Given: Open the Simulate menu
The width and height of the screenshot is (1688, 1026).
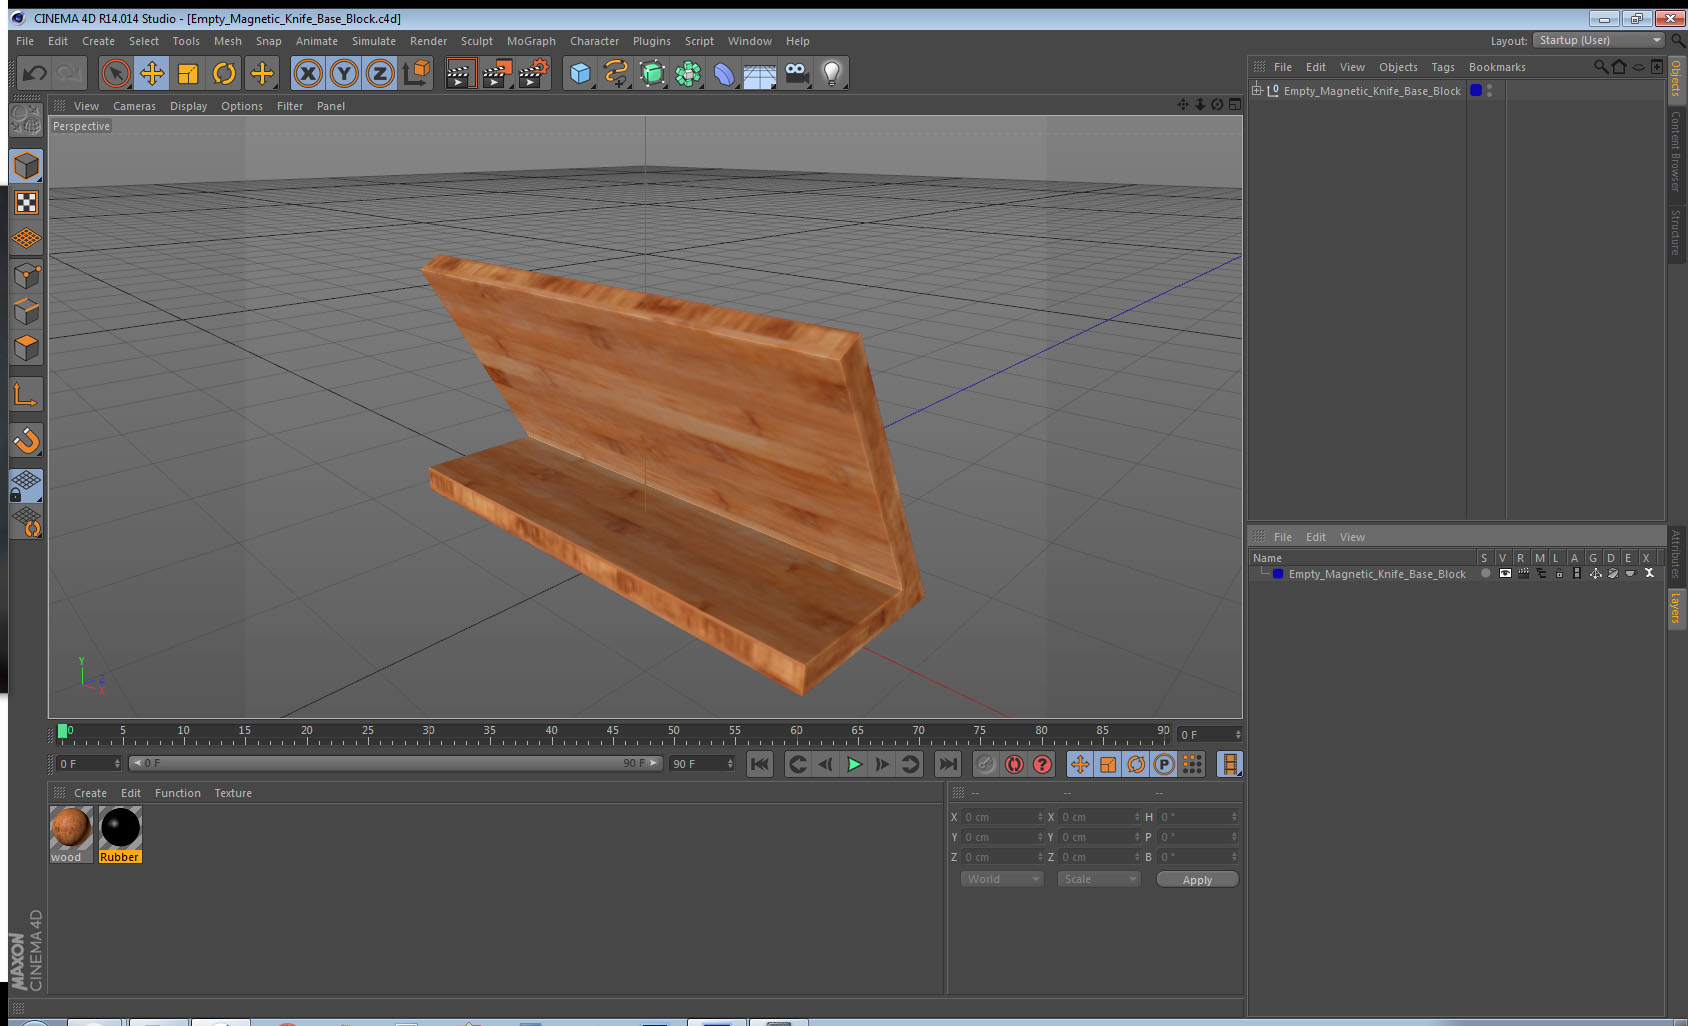Looking at the screenshot, I should click(373, 41).
